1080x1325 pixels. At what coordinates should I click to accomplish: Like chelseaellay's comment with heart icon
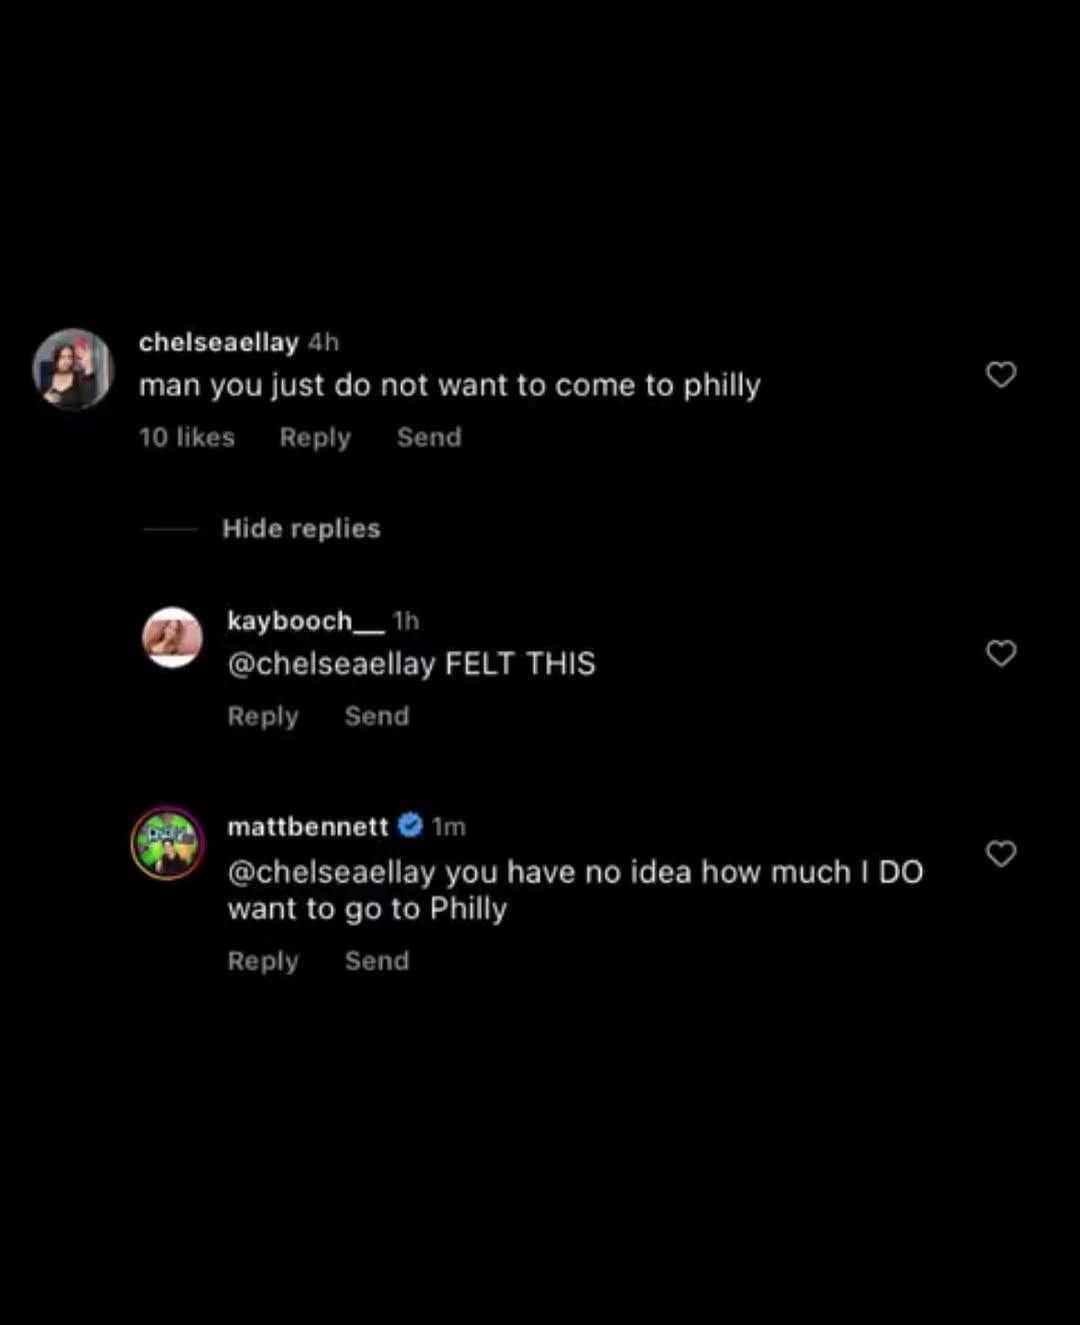point(1001,375)
